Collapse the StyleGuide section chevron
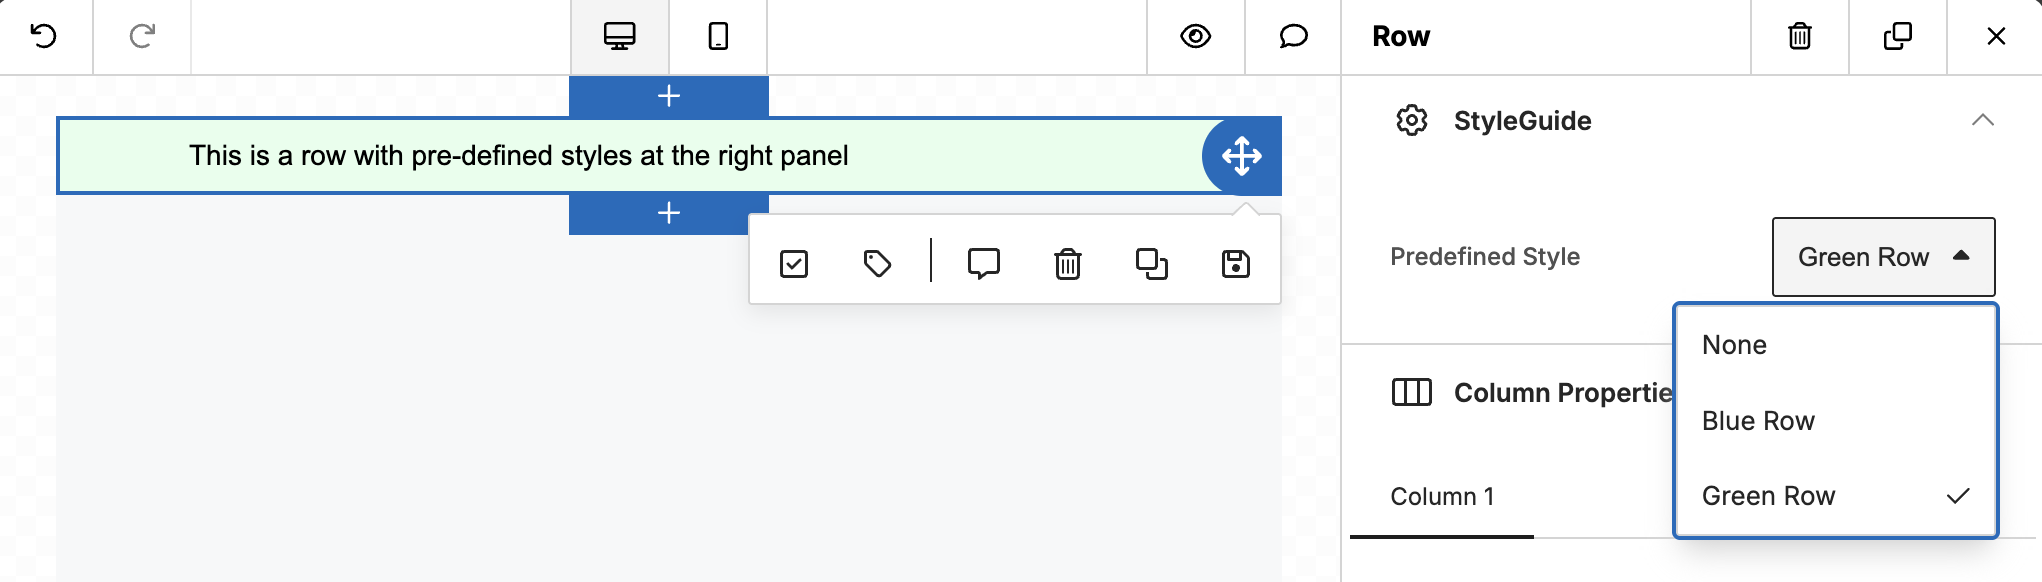 click(x=1983, y=120)
